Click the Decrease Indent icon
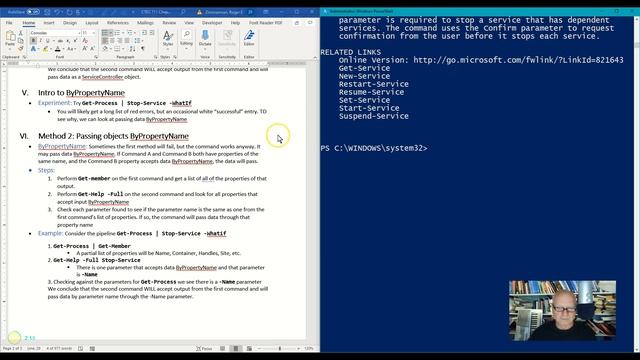 tap(144, 33)
